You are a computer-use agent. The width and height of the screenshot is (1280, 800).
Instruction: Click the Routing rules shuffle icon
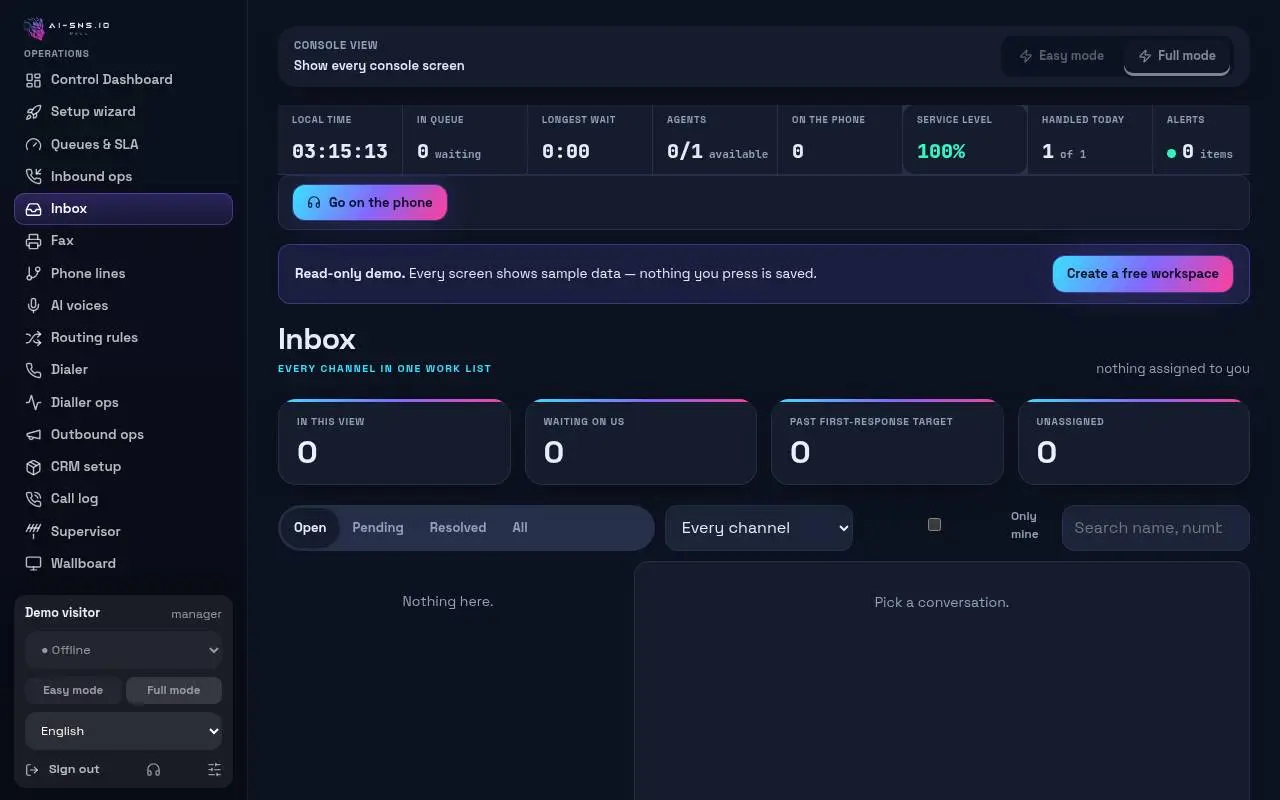(x=33, y=338)
